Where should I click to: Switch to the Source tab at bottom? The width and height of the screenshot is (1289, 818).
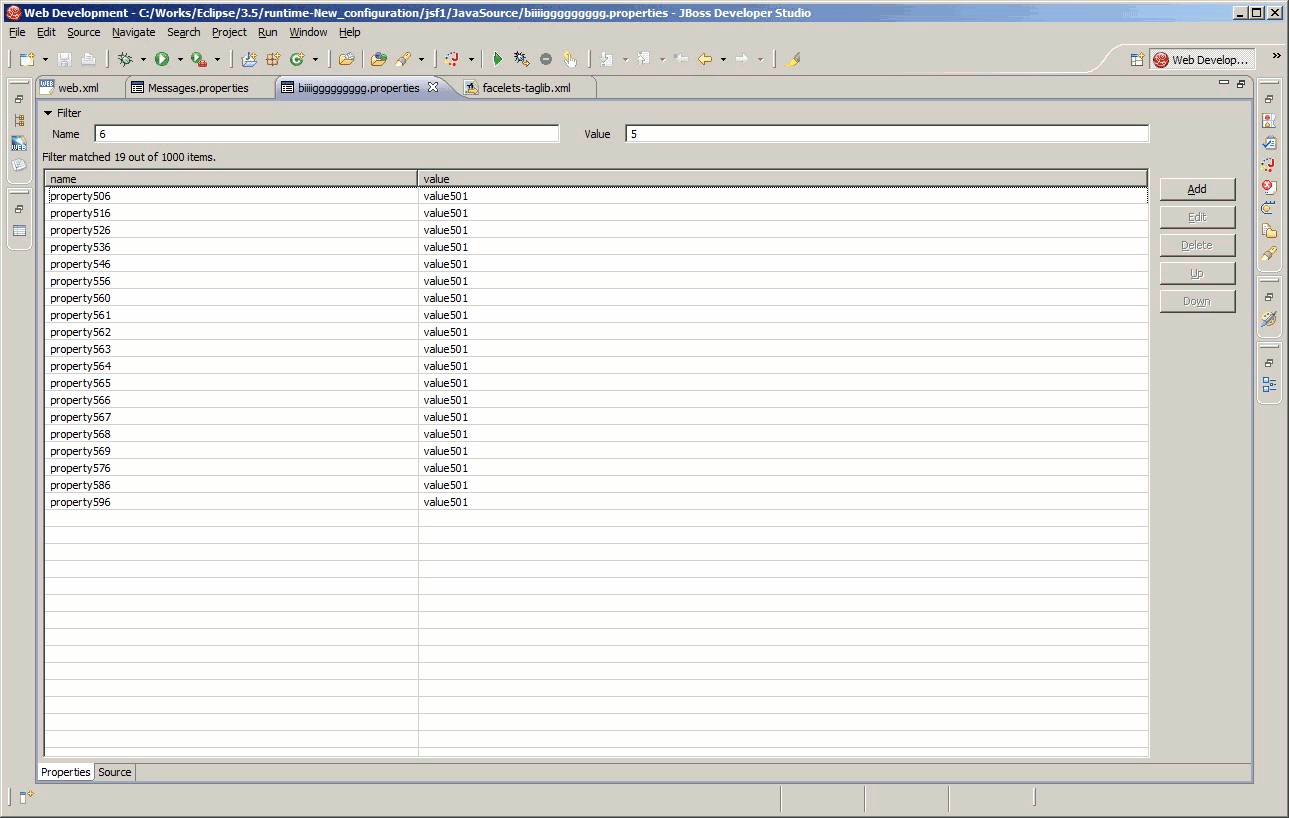(x=115, y=772)
